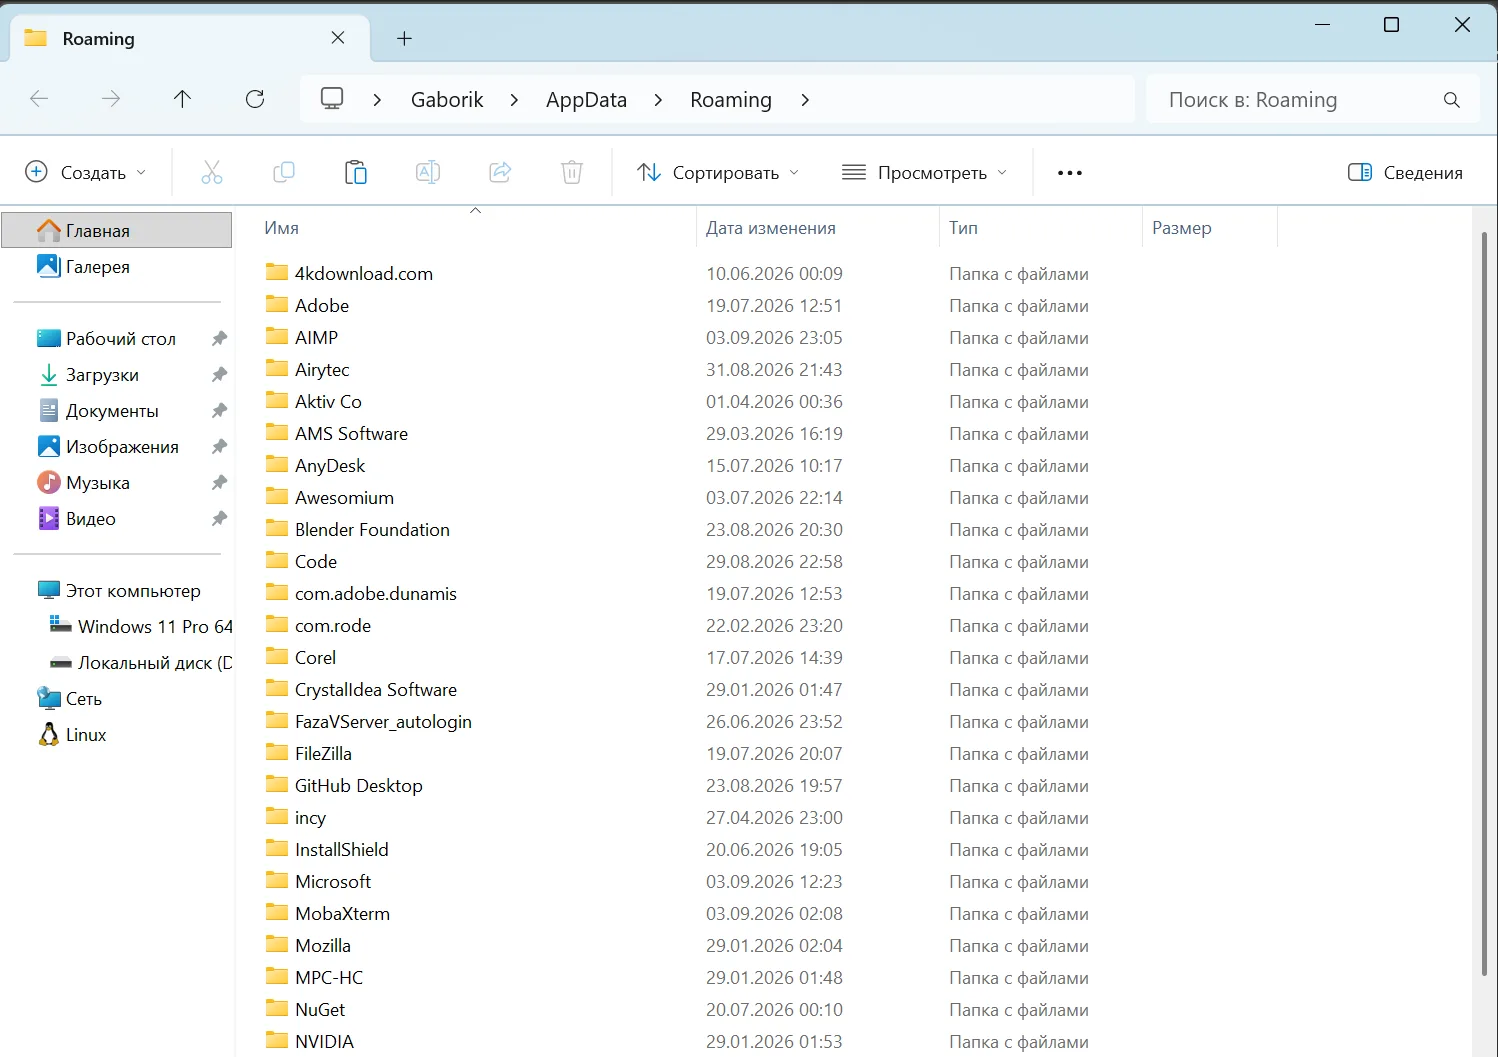The height and width of the screenshot is (1057, 1498).
Task: Select the FileZilla folder icon
Action: pos(277,752)
